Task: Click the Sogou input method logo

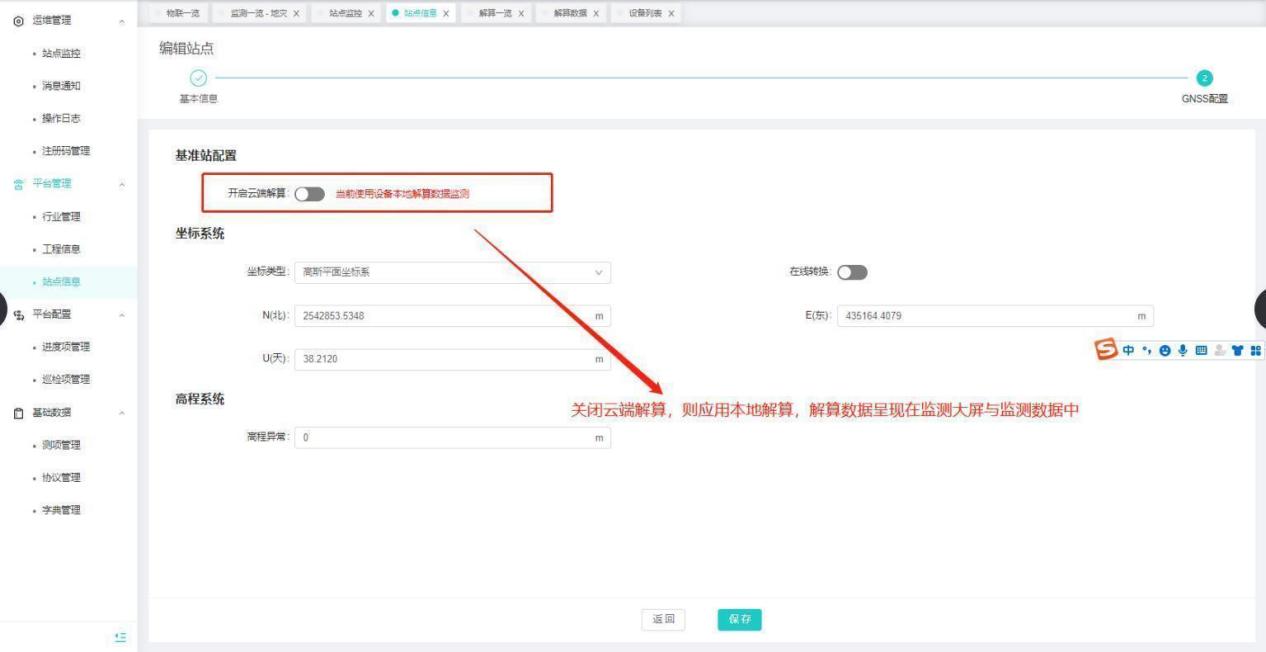Action: 1105,351
